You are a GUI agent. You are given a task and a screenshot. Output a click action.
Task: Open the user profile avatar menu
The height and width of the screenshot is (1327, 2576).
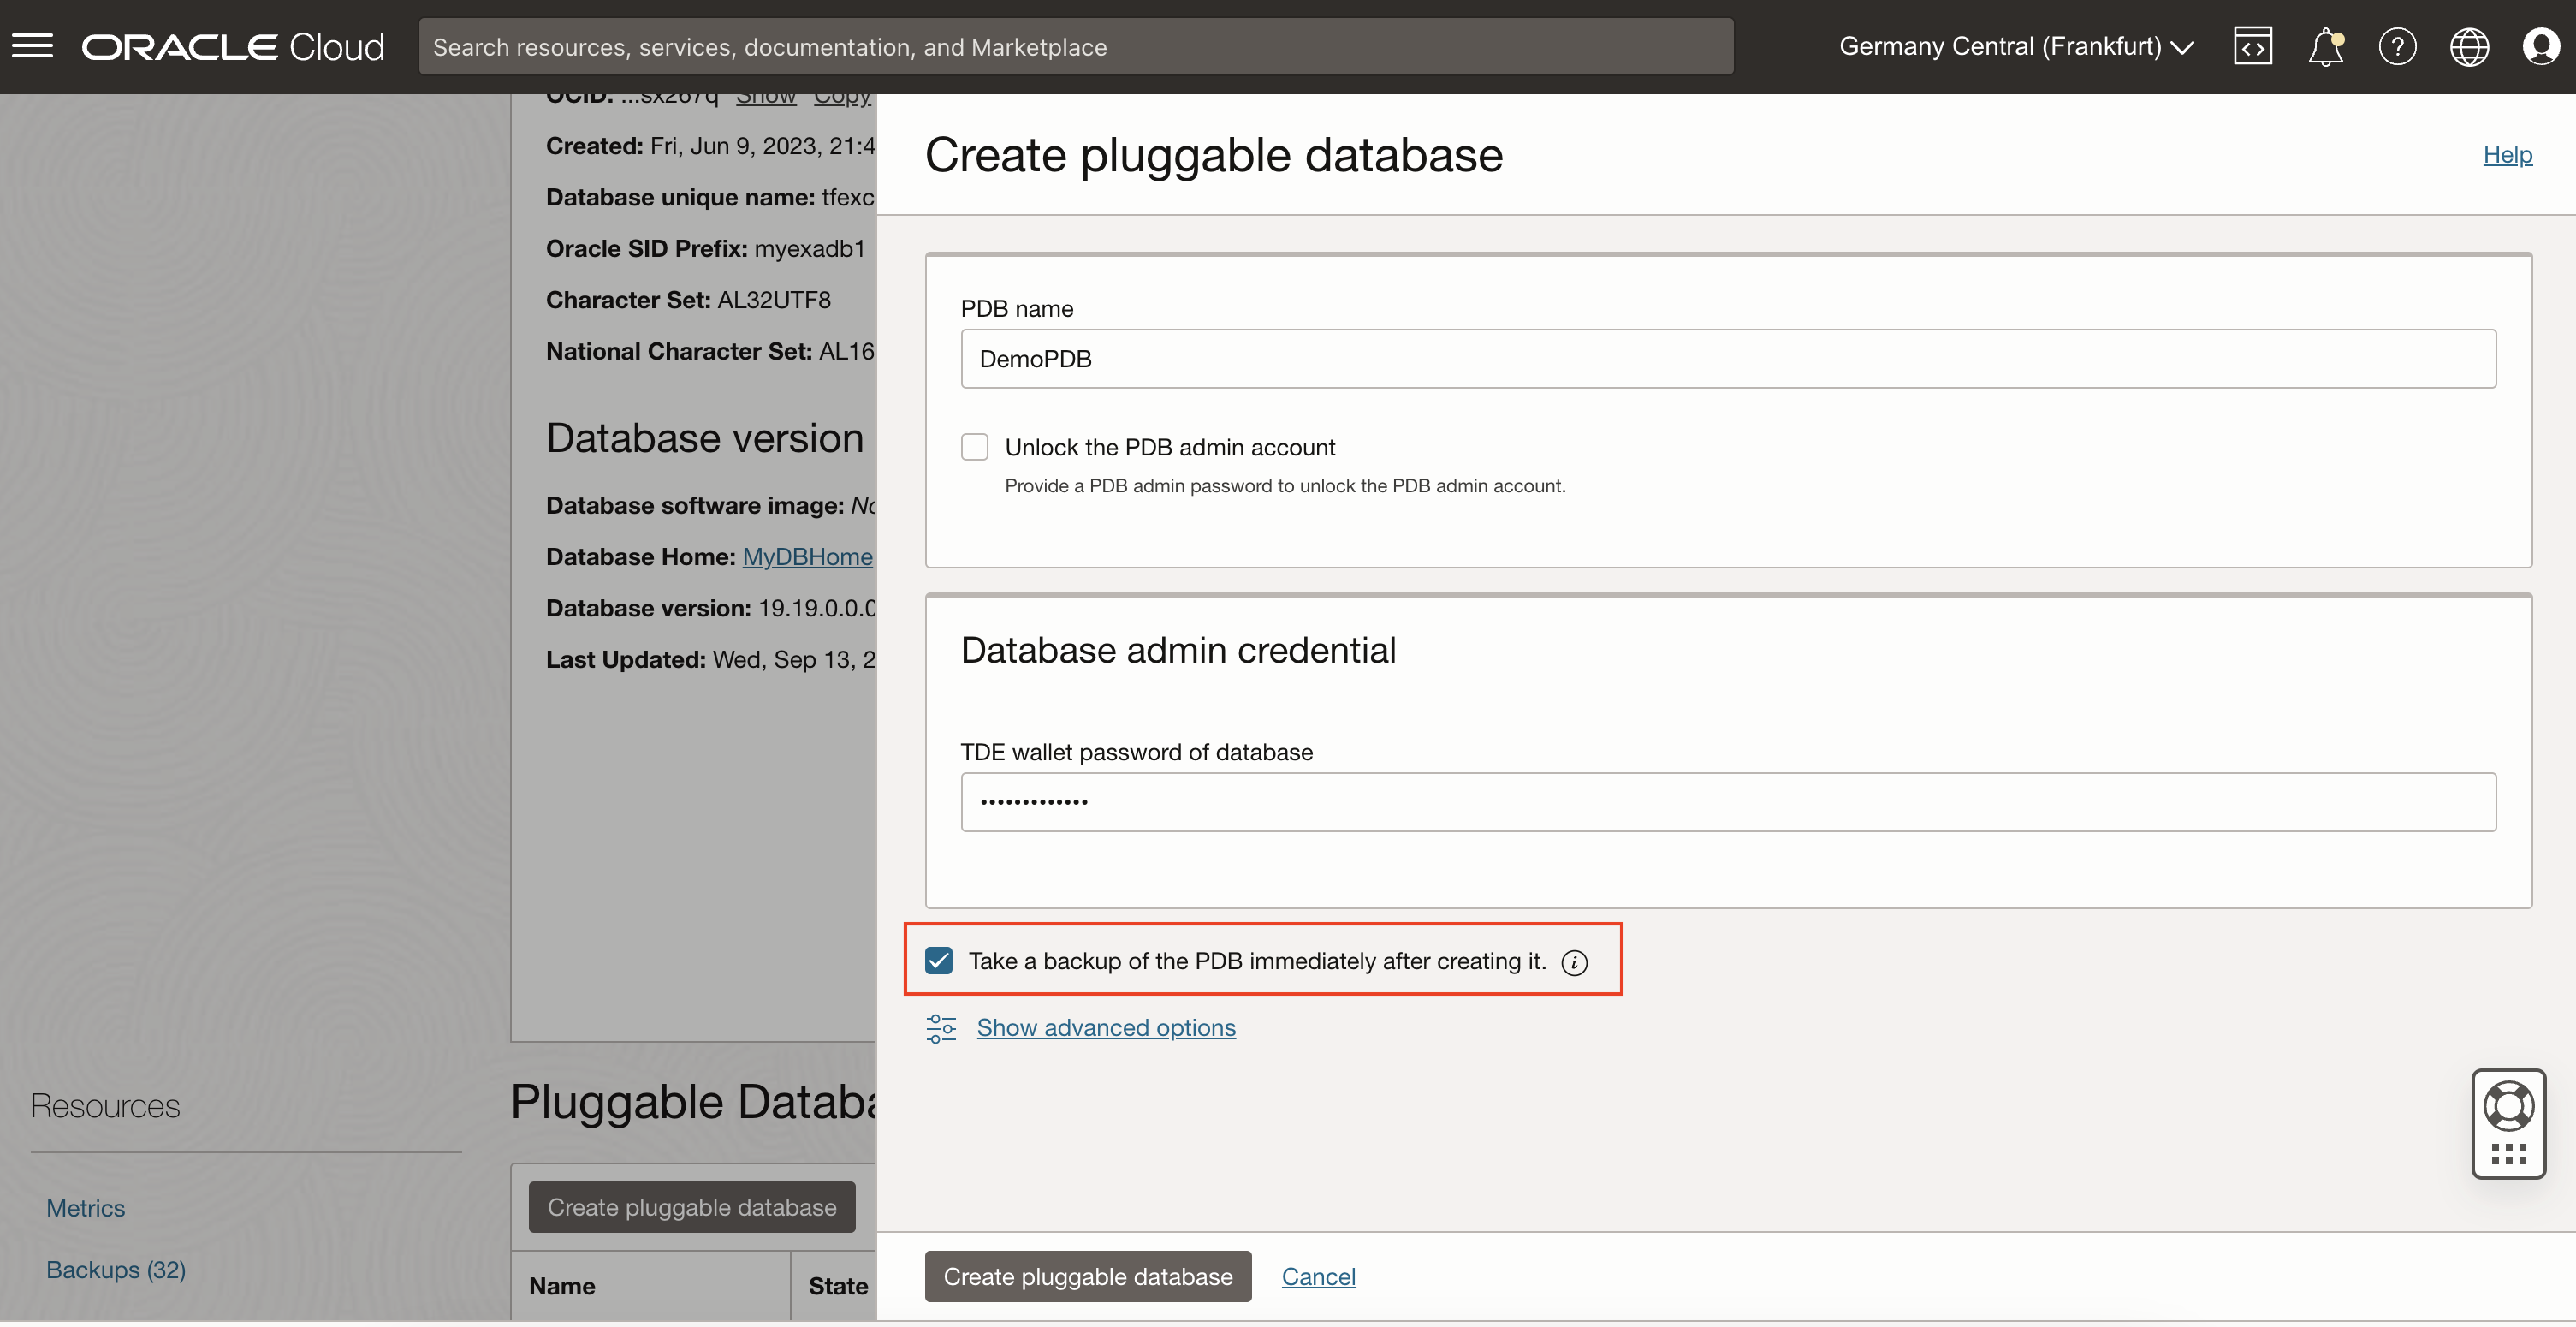click(x=2540, y=46)
